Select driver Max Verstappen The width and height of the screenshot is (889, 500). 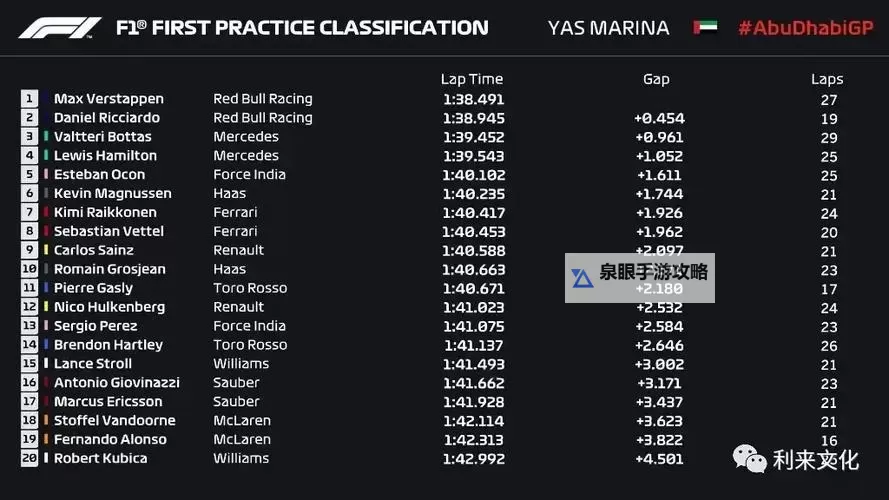click(108, 99)
